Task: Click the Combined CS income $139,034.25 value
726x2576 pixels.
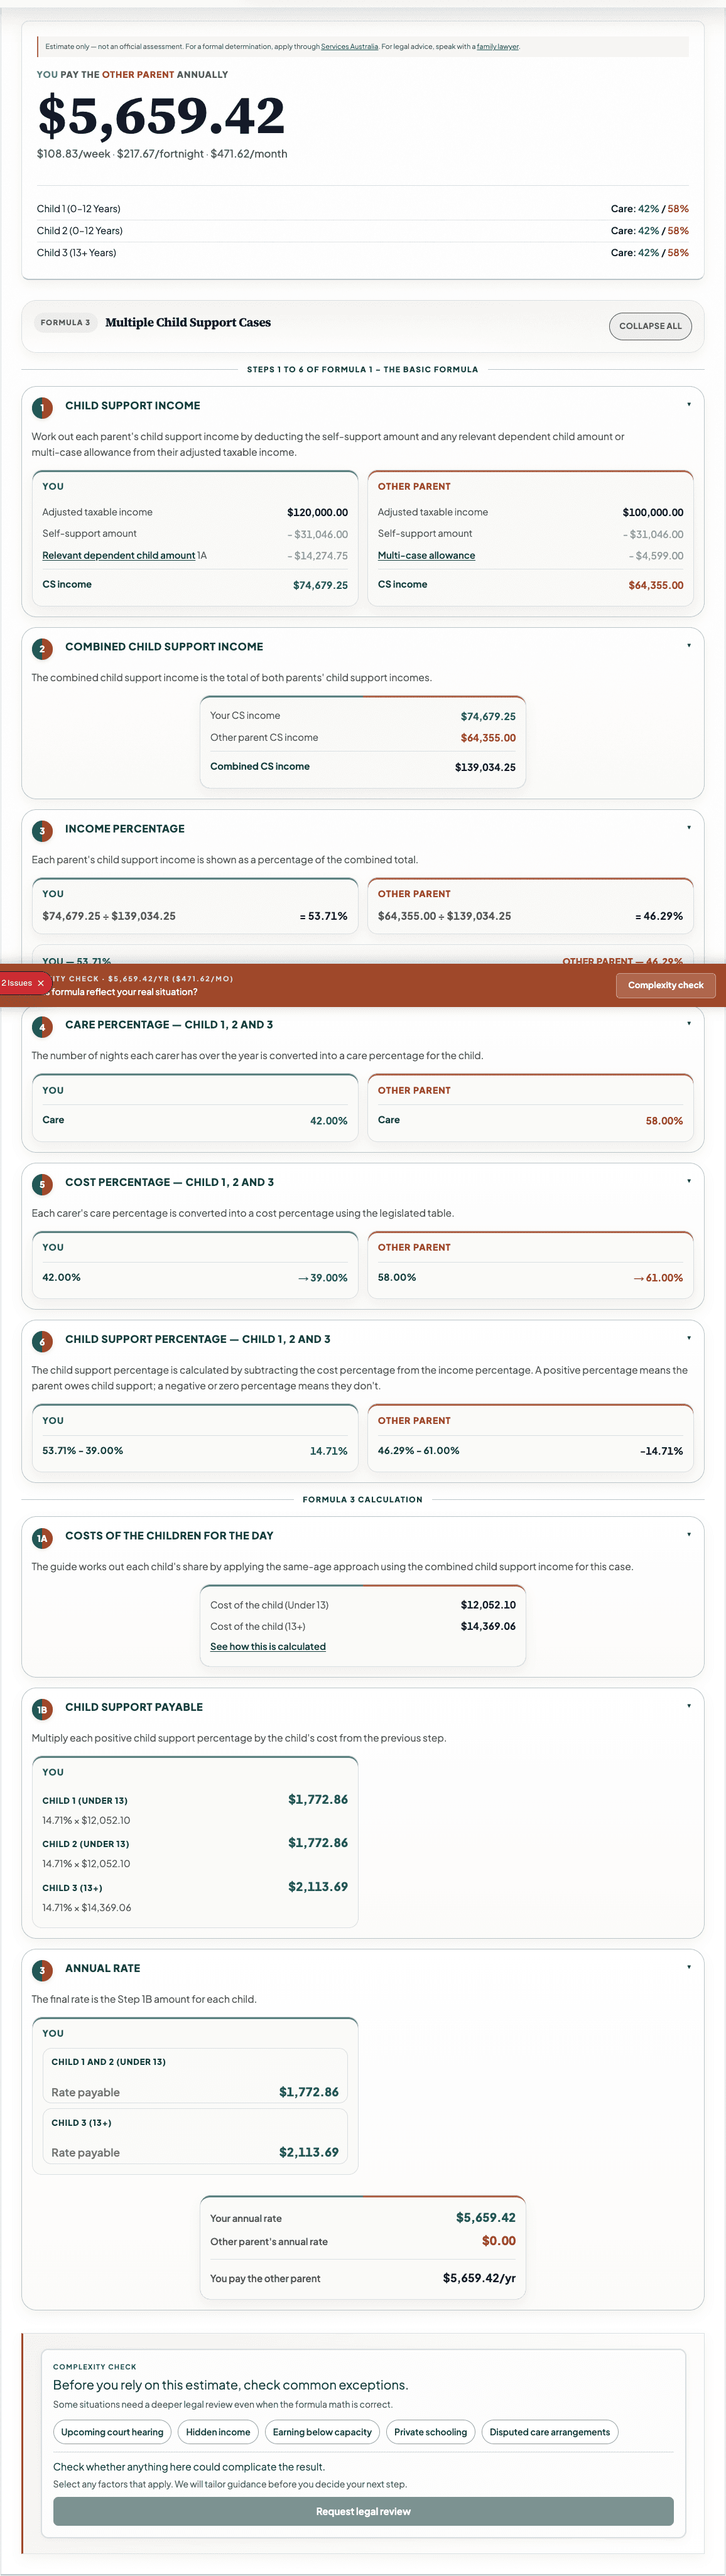Action: coord(485,767)
